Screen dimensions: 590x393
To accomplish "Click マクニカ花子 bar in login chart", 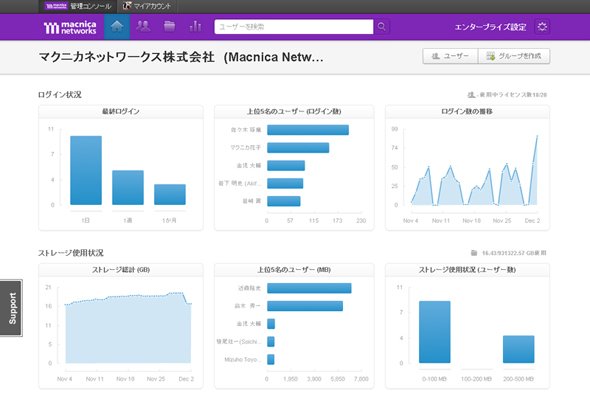I will (298, 148).
